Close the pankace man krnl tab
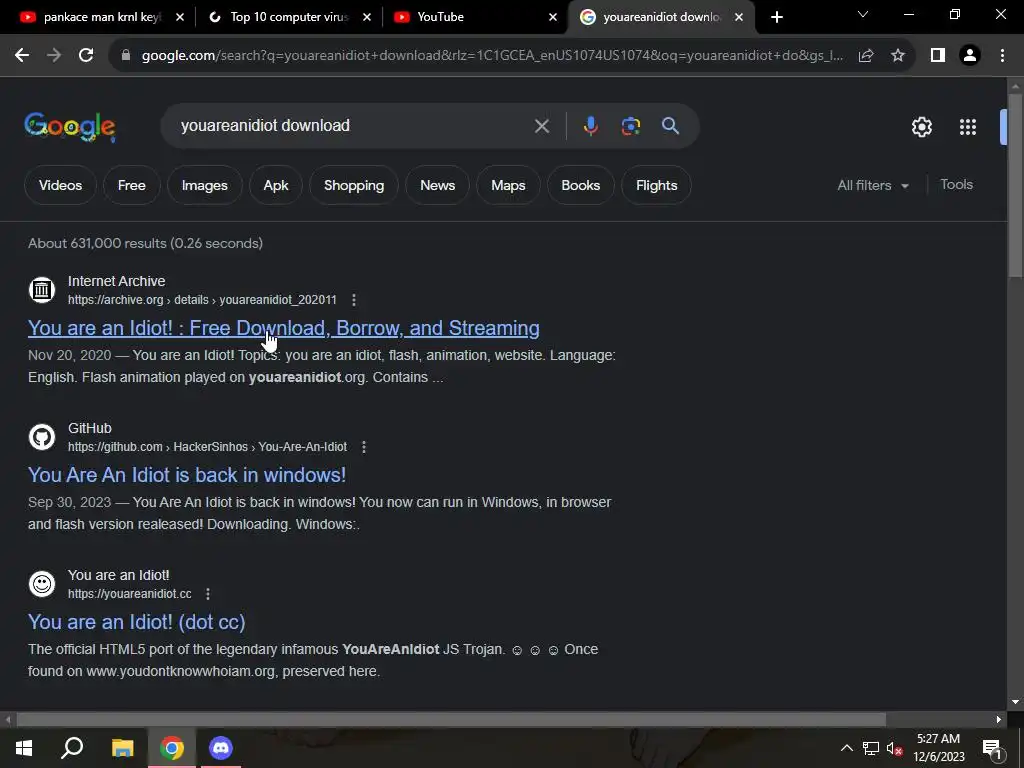The width and height of the screenshot is (1024, 768). coord(180,17)
